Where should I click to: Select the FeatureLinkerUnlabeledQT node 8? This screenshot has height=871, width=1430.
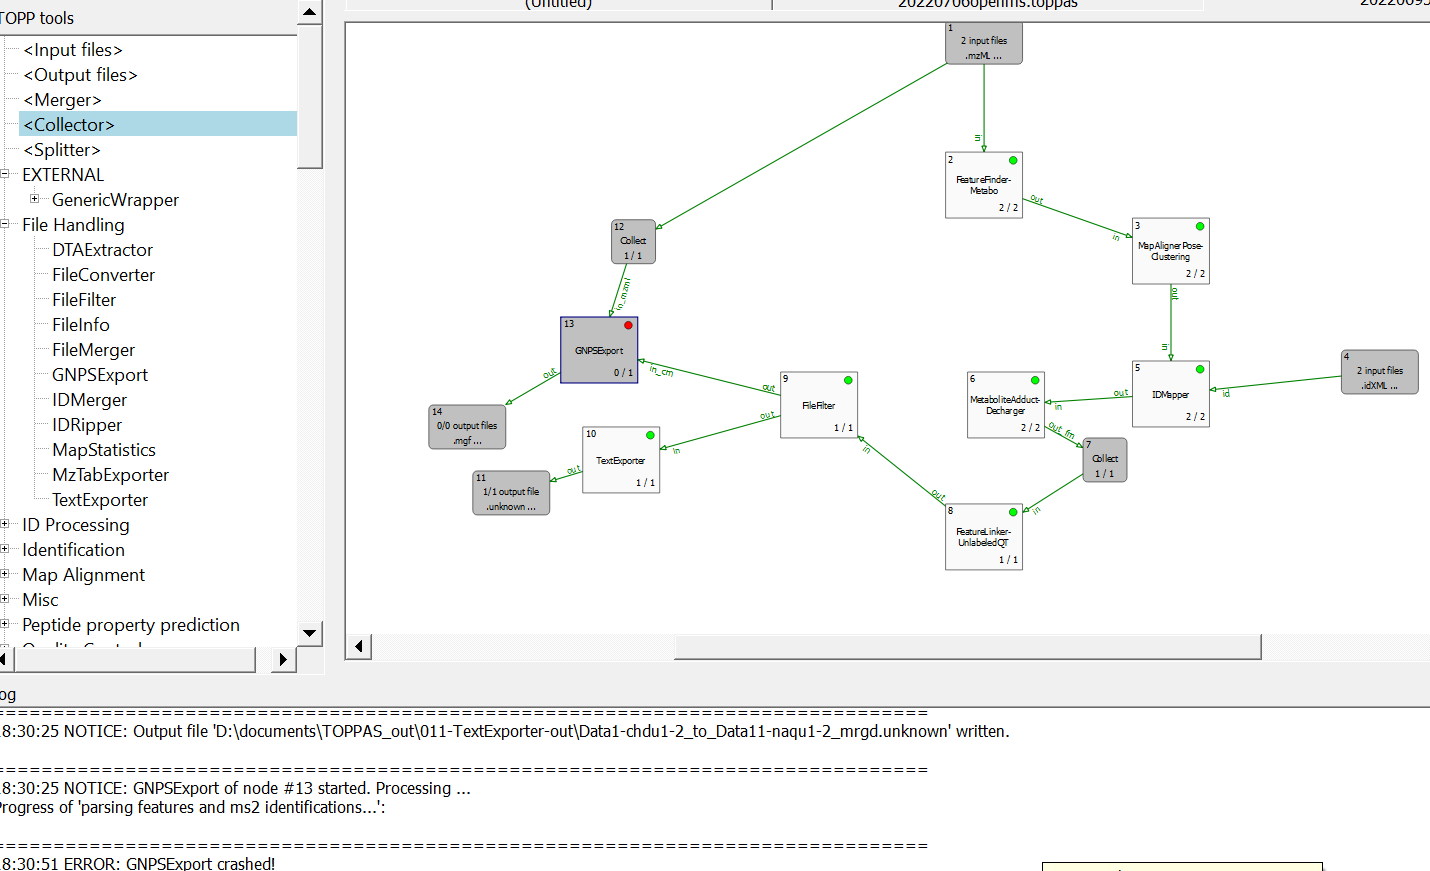(x=984, y=537)
